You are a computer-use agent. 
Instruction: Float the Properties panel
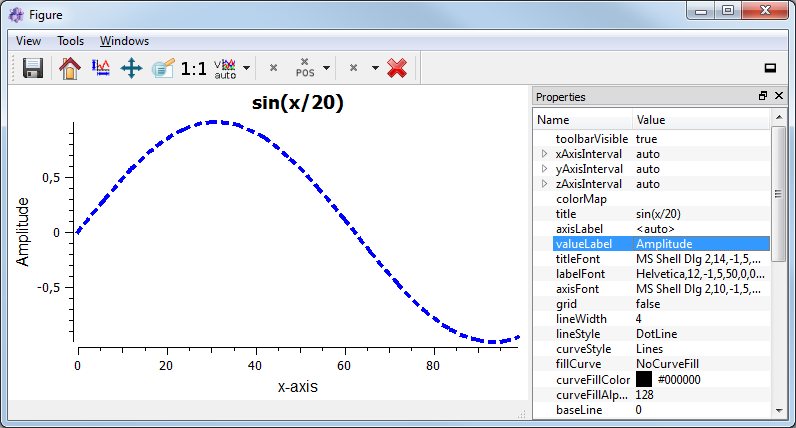(763, 97)
